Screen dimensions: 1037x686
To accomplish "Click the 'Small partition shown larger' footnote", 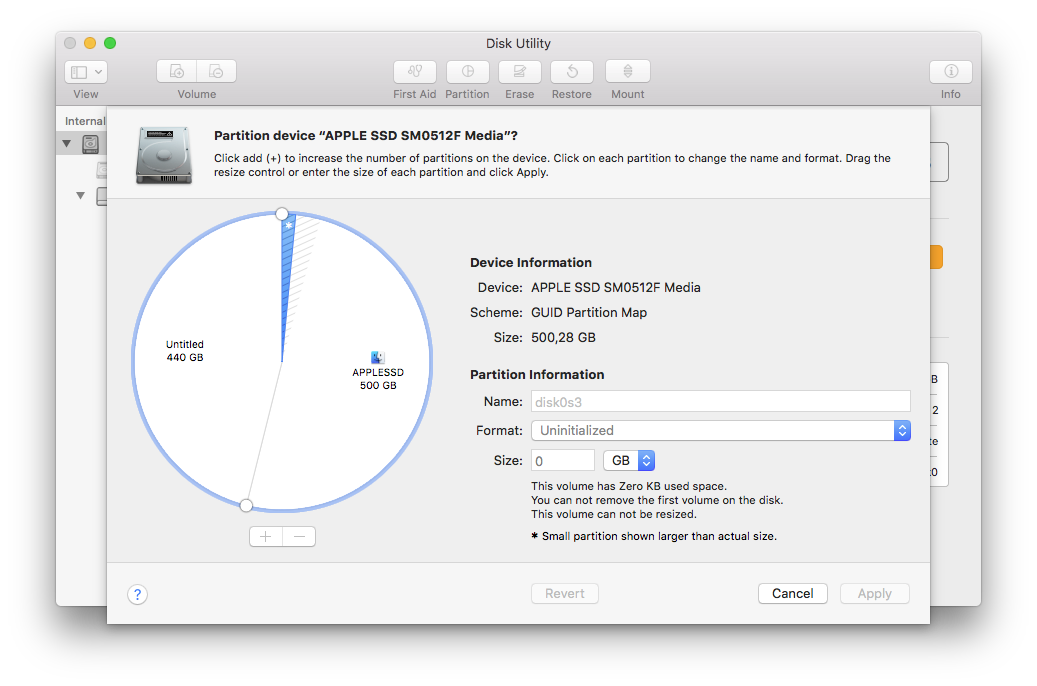I will [x=654, y=536].
